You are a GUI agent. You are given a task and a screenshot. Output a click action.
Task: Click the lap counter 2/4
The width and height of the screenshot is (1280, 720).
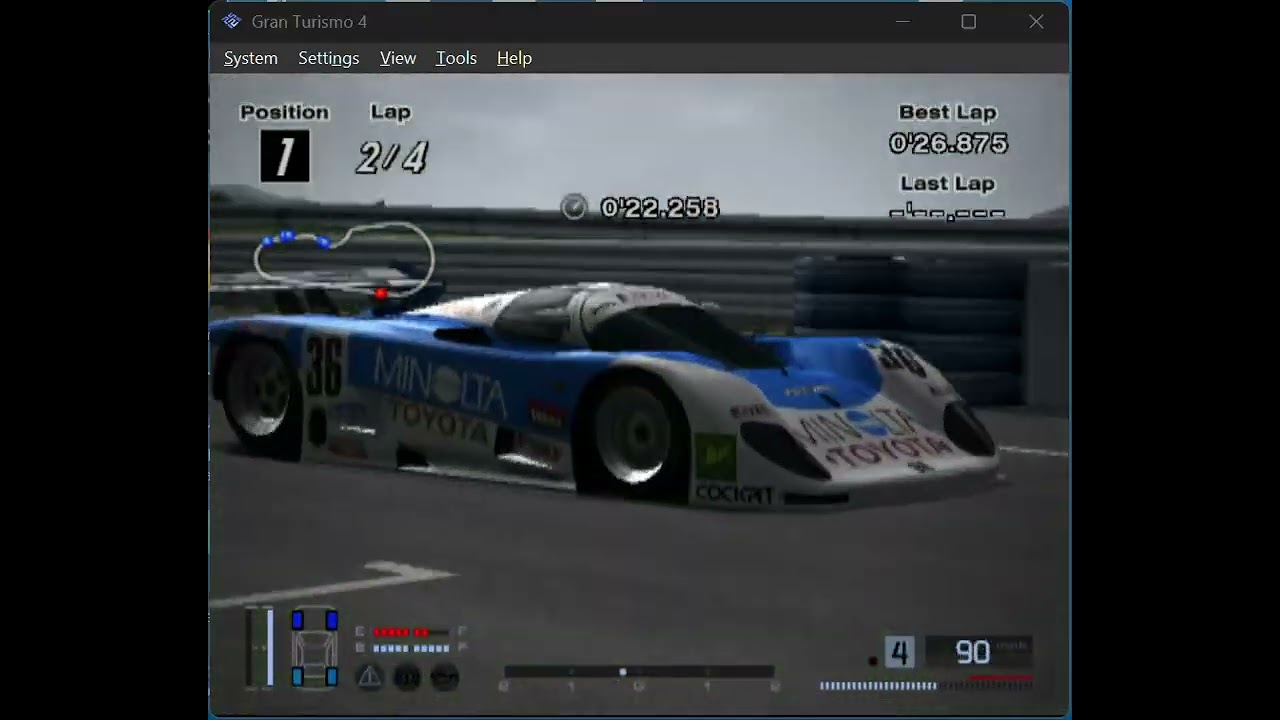pyautogui.click(x=392, y=158)
